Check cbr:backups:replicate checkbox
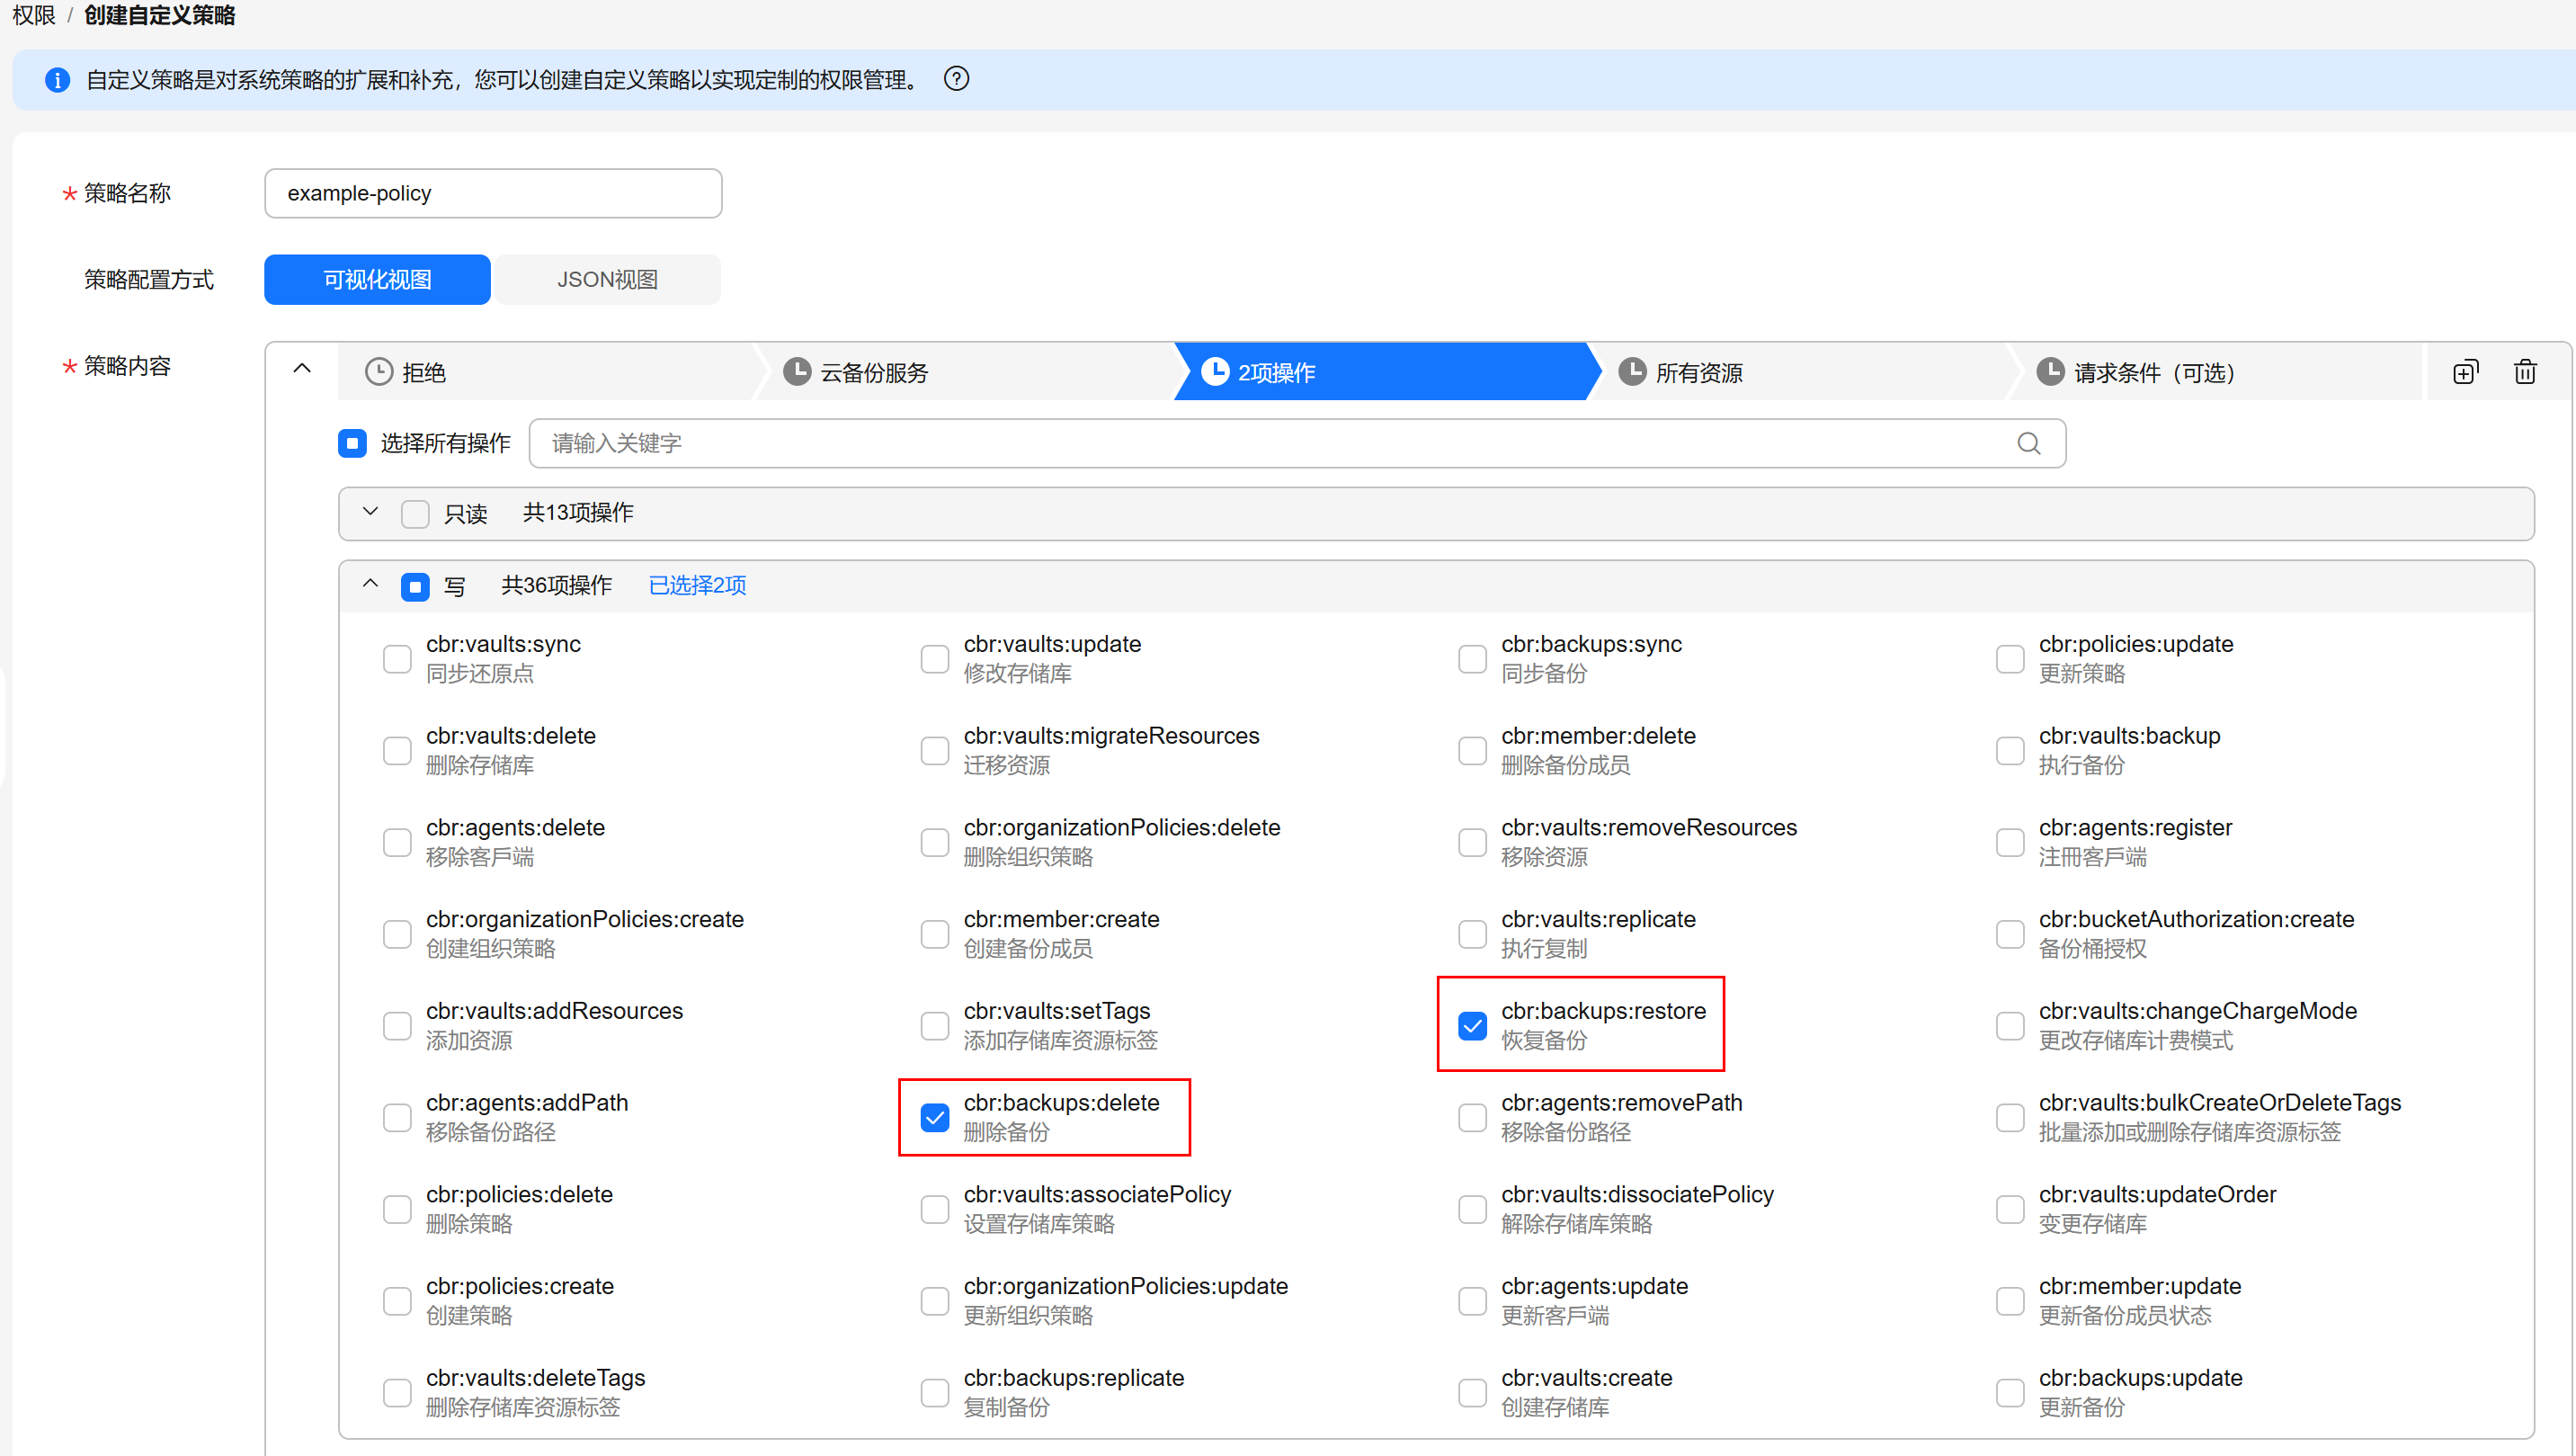The height and width of the screenshot is (1456, 2576). point(934,1393)
